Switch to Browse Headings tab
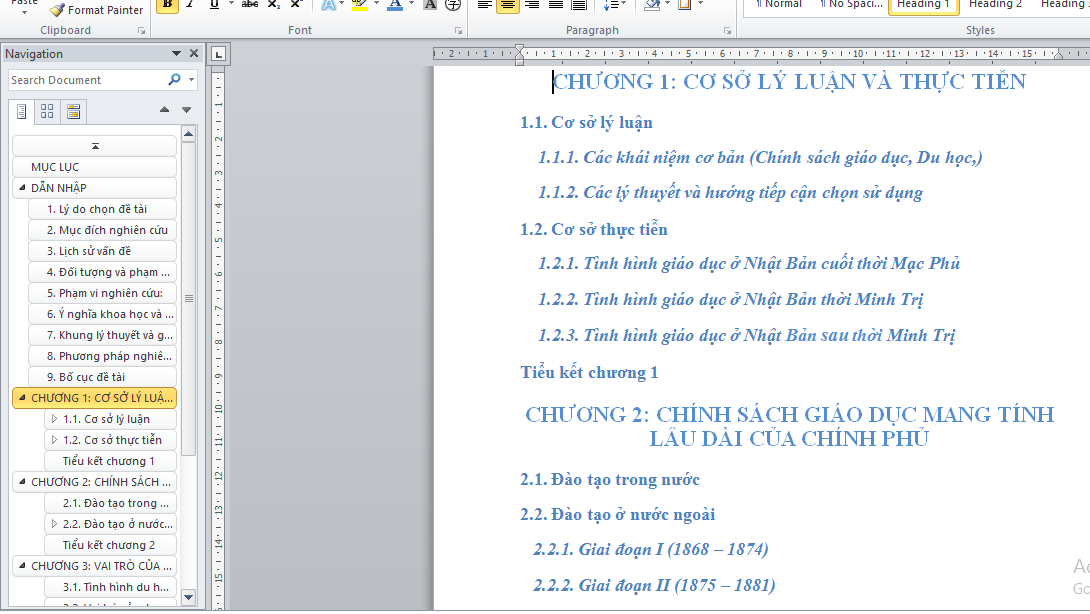 22,111
